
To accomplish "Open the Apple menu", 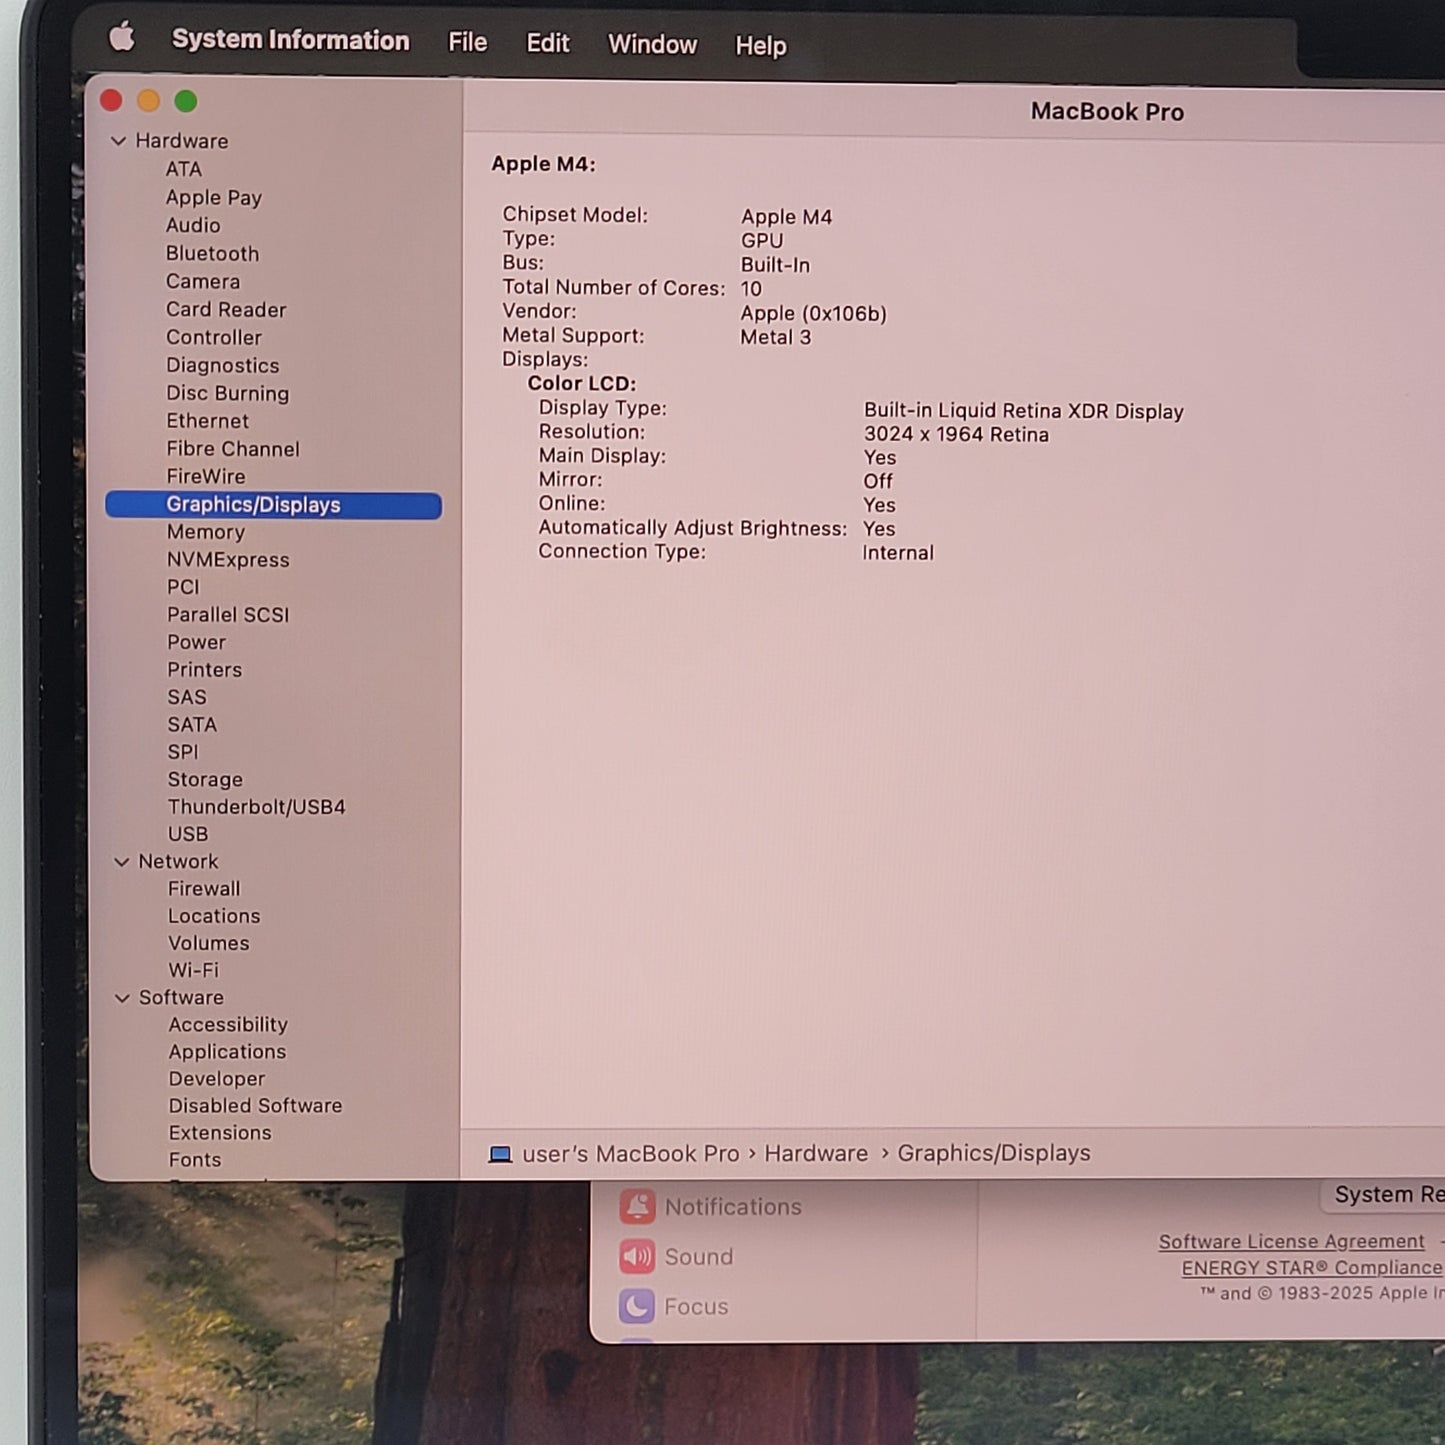I will tap(122, 38).
